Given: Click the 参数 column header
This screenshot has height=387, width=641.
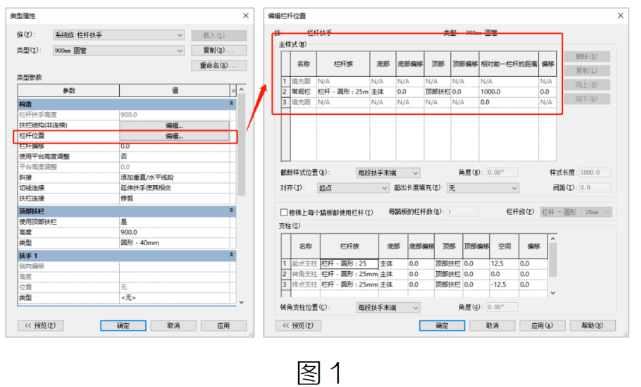Looking at the screenshot, I should (69, 90).
